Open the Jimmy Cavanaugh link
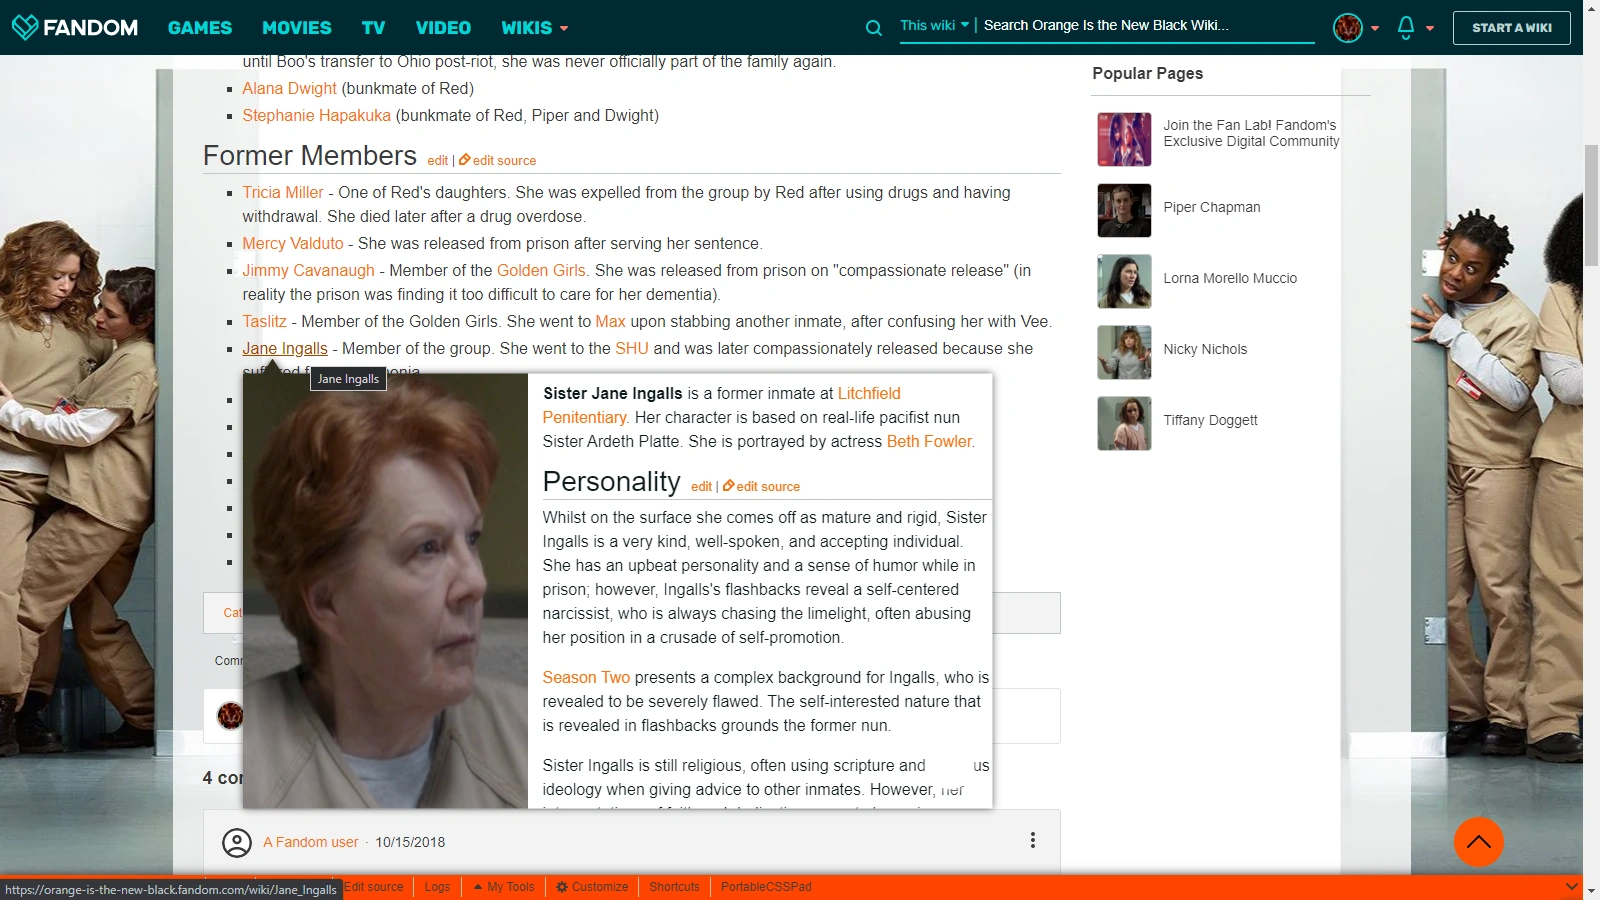Screen dimensions: 1600x900 click(x=308, y=271)
